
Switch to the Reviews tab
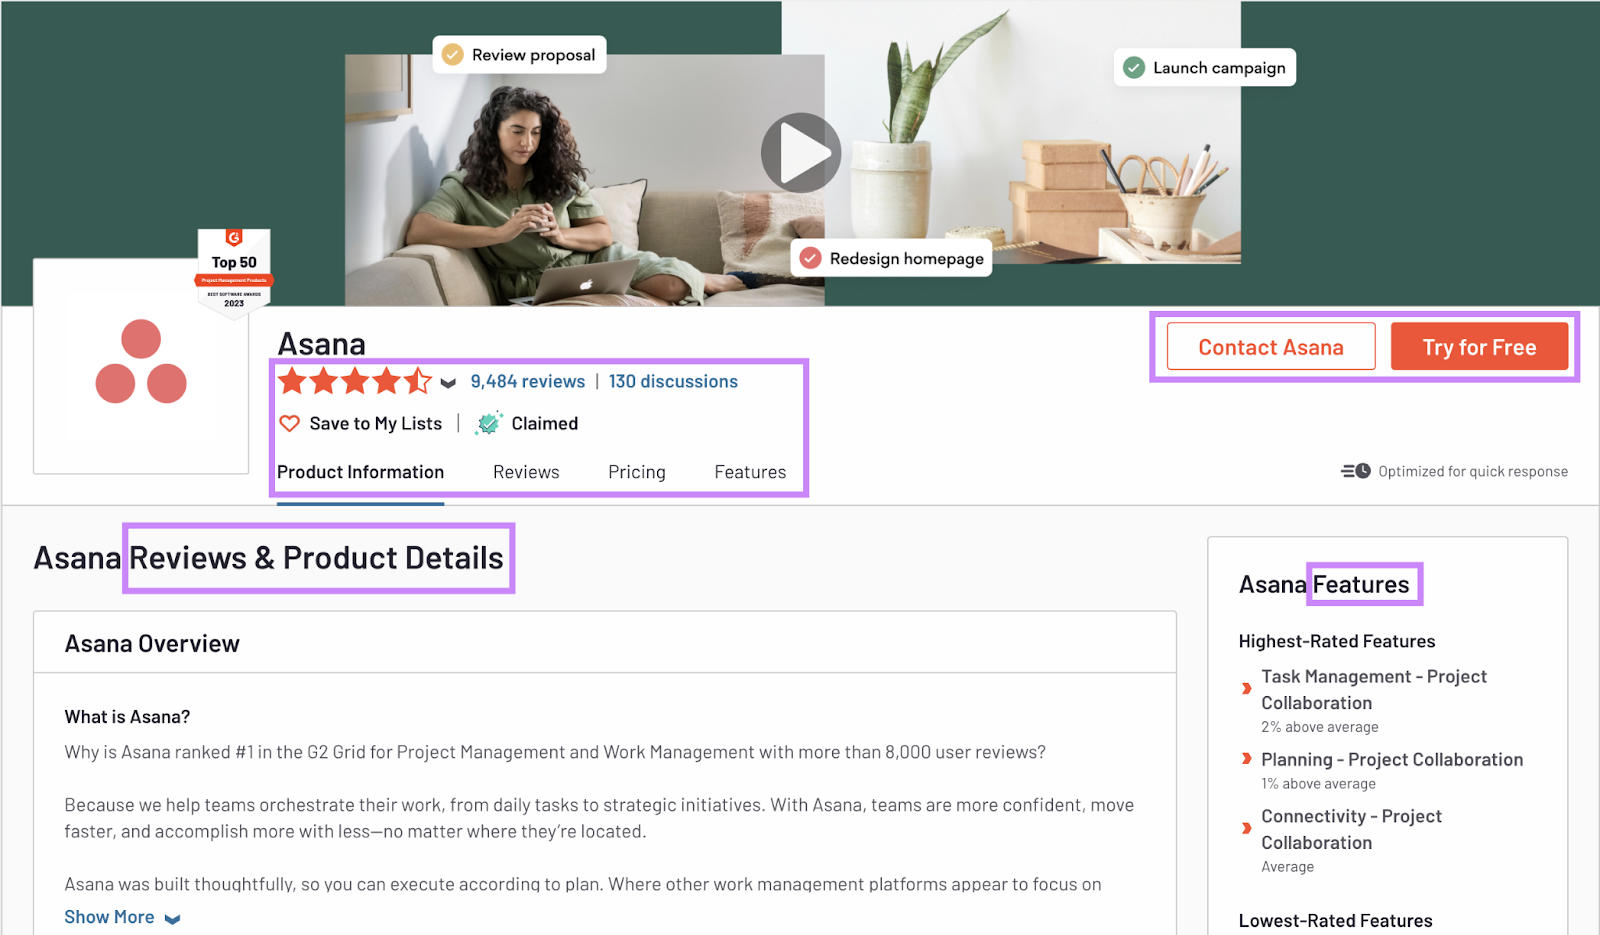526,472
